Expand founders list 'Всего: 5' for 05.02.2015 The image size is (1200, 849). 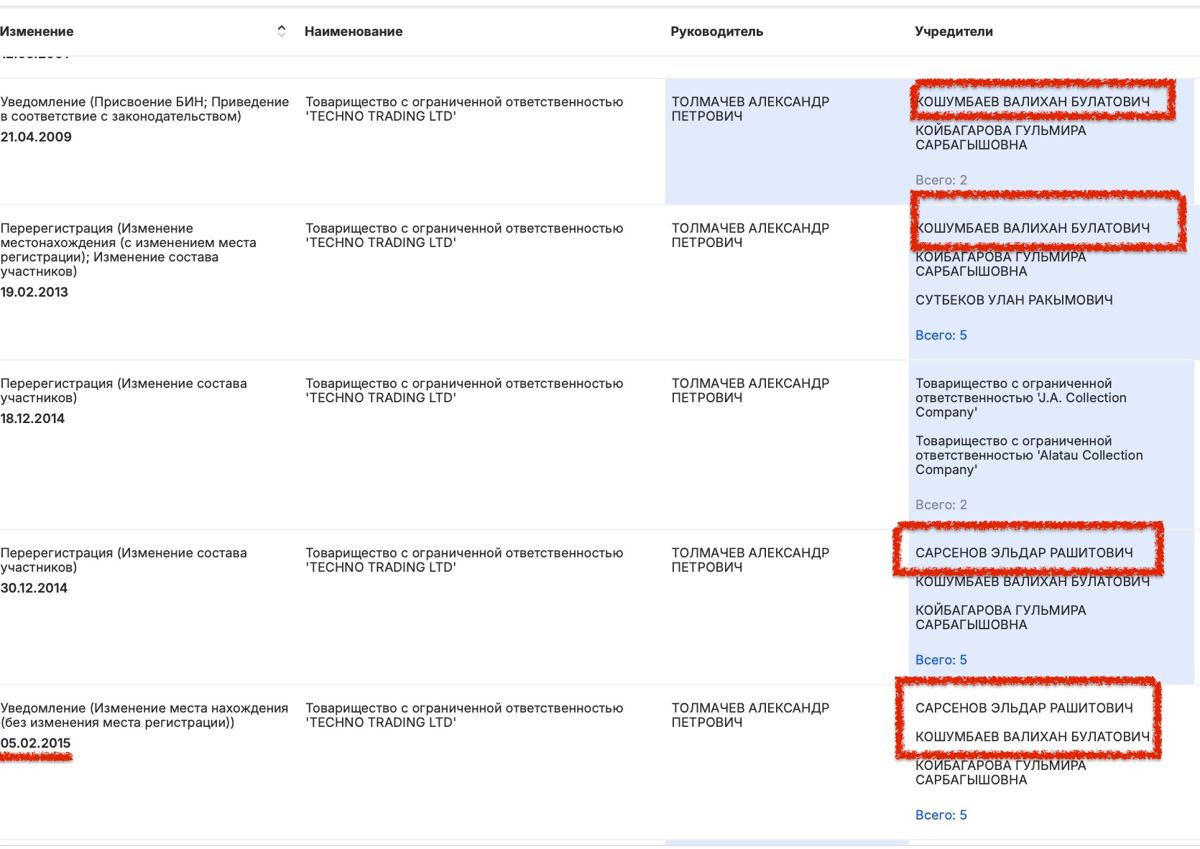tap(941, 815)
